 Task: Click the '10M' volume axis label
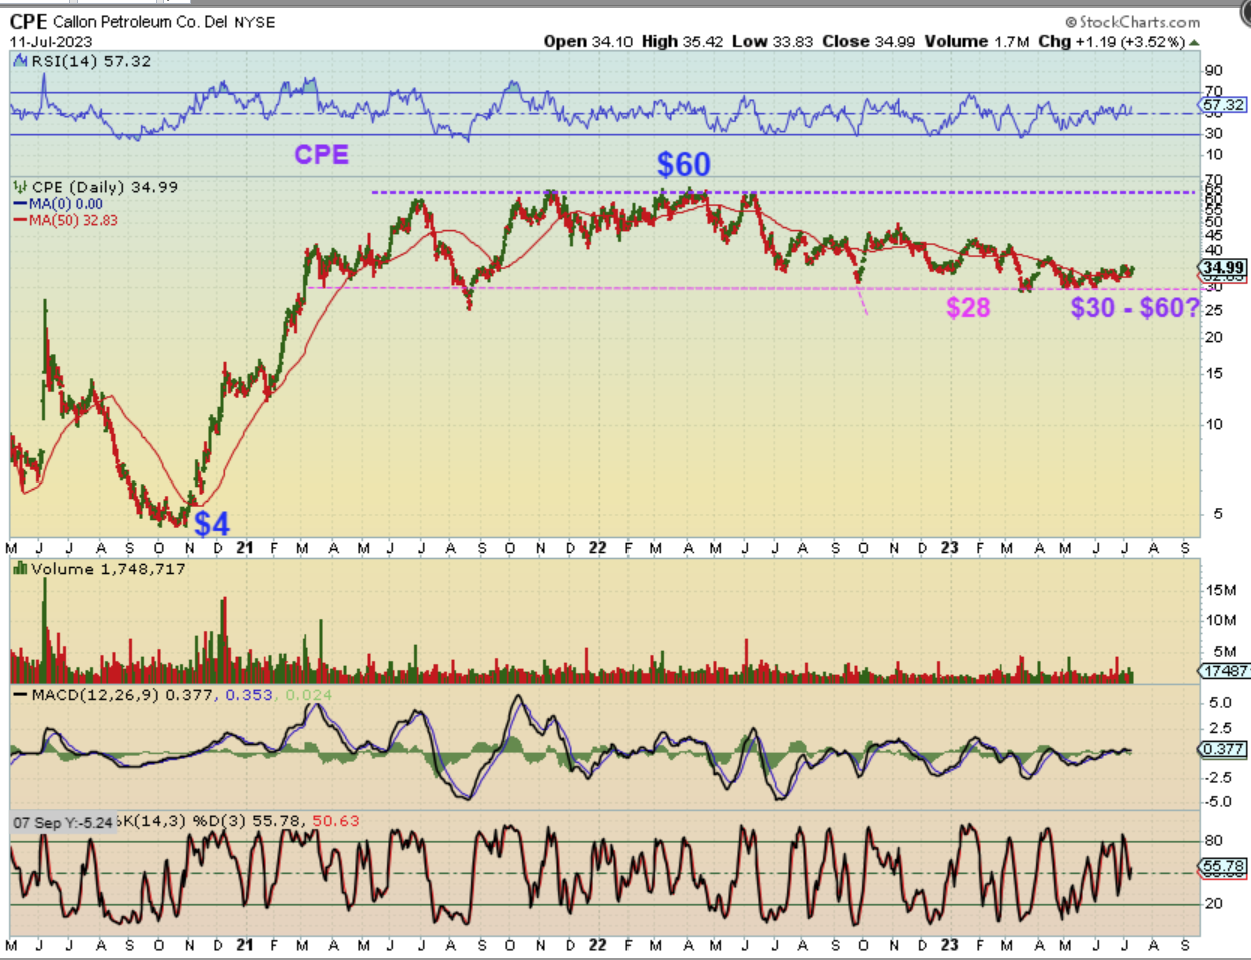click(1221, 620)
